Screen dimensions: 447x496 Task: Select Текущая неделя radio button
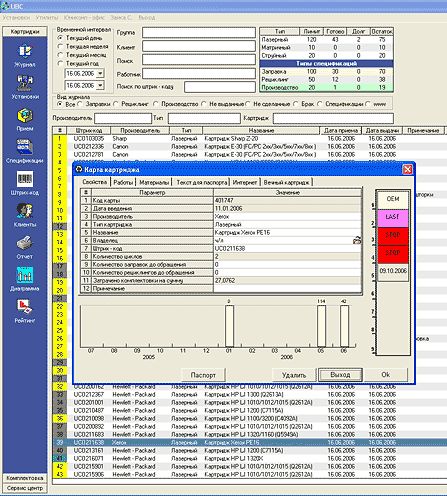point(60,46)
